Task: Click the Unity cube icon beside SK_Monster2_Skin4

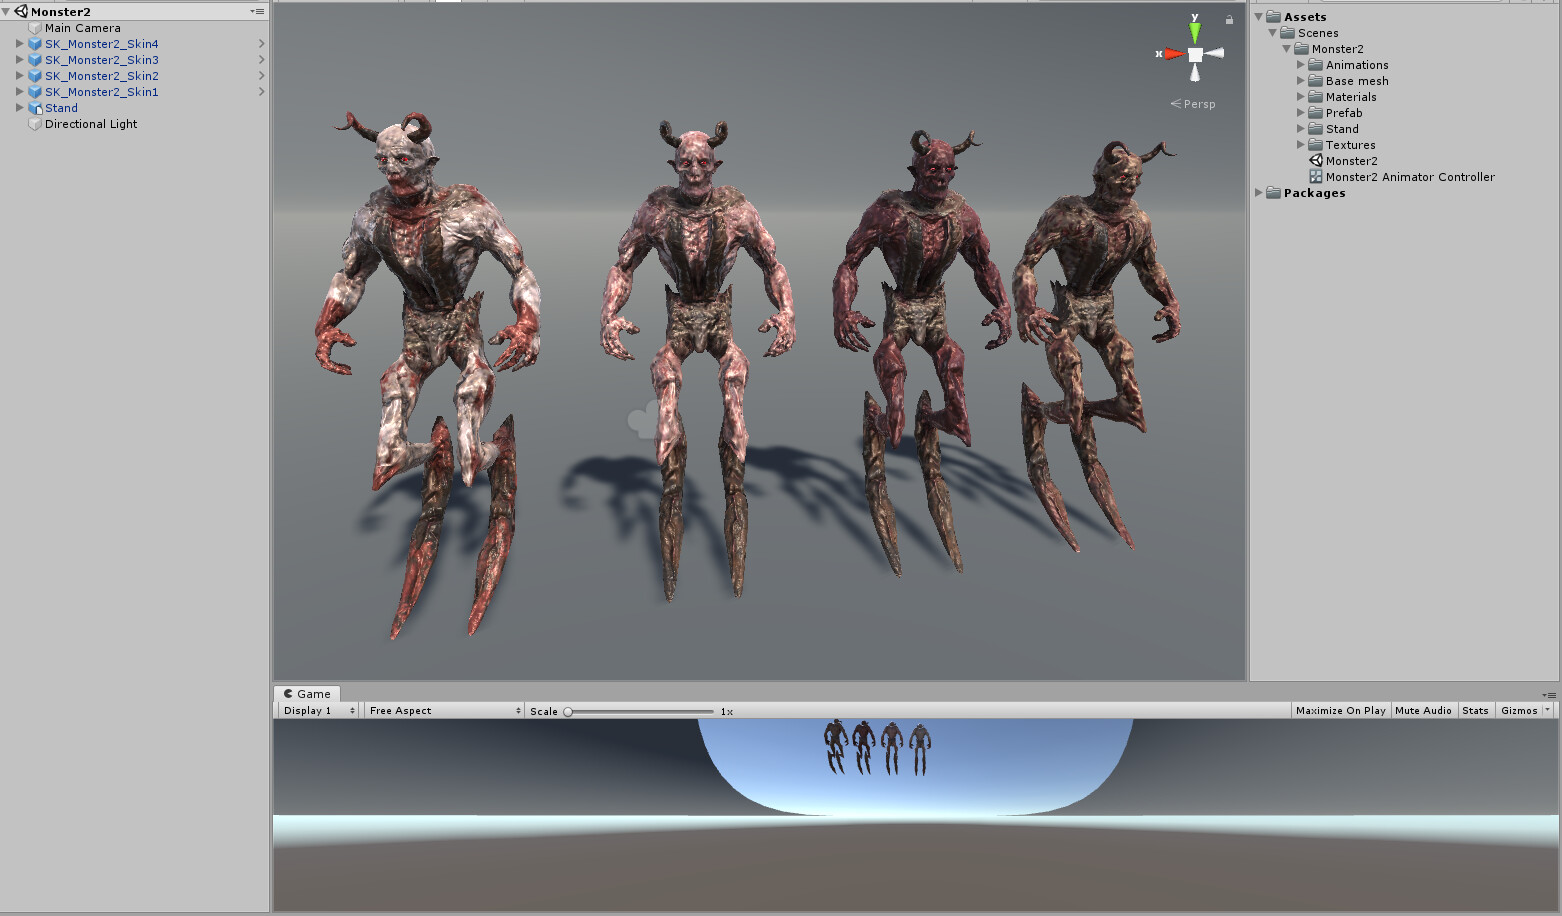Action: [34, 43]
